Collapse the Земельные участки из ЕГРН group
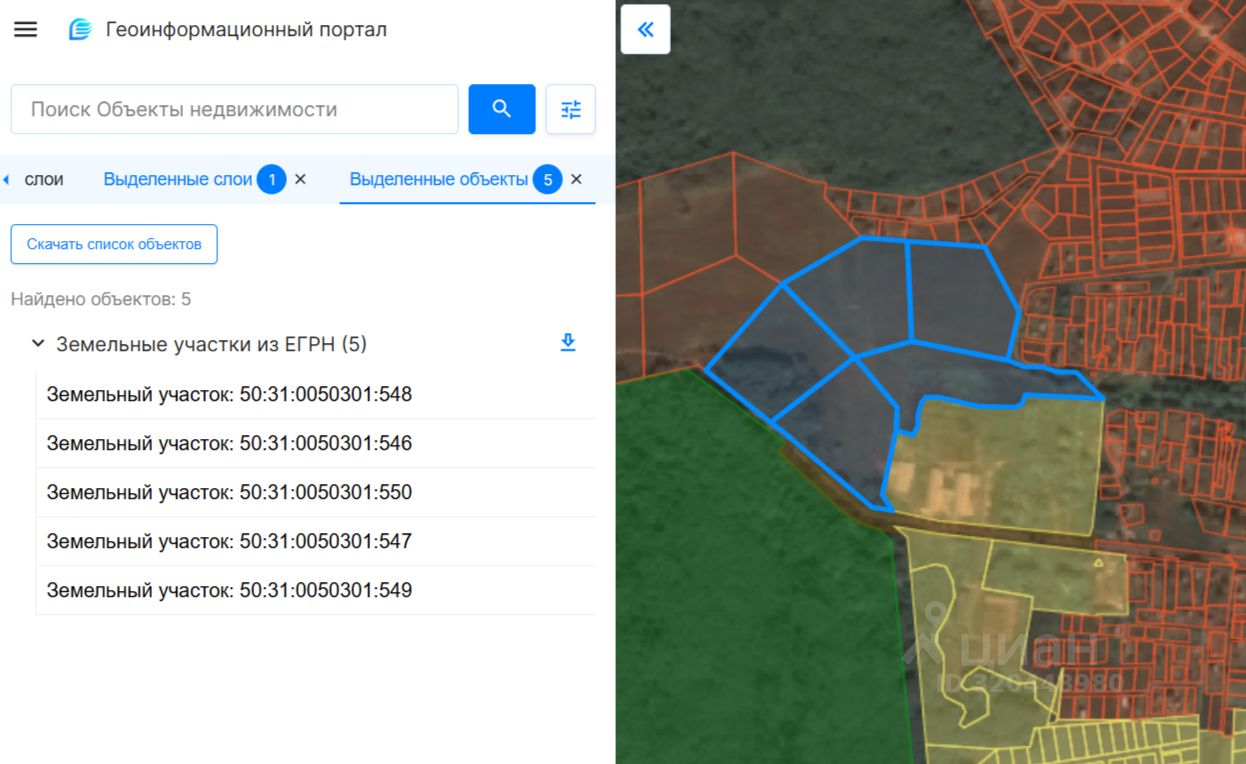 click(x=38, y=343)
